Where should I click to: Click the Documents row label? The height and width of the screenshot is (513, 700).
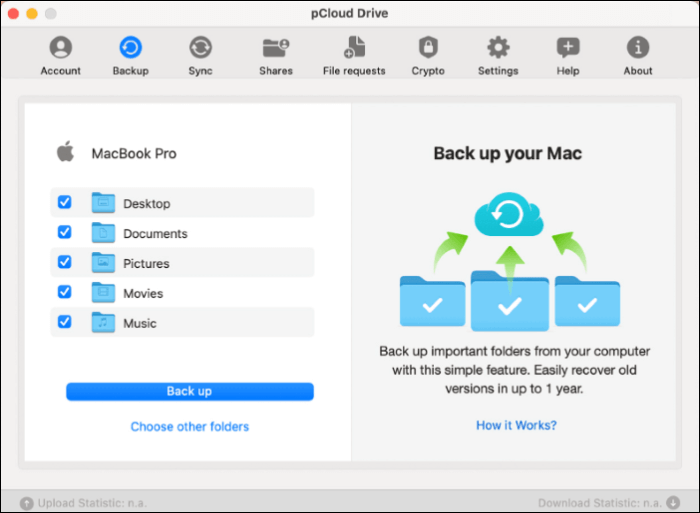tap(155, 234)
